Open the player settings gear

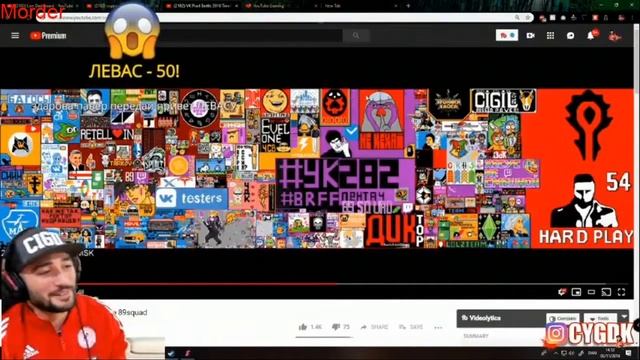562,291
